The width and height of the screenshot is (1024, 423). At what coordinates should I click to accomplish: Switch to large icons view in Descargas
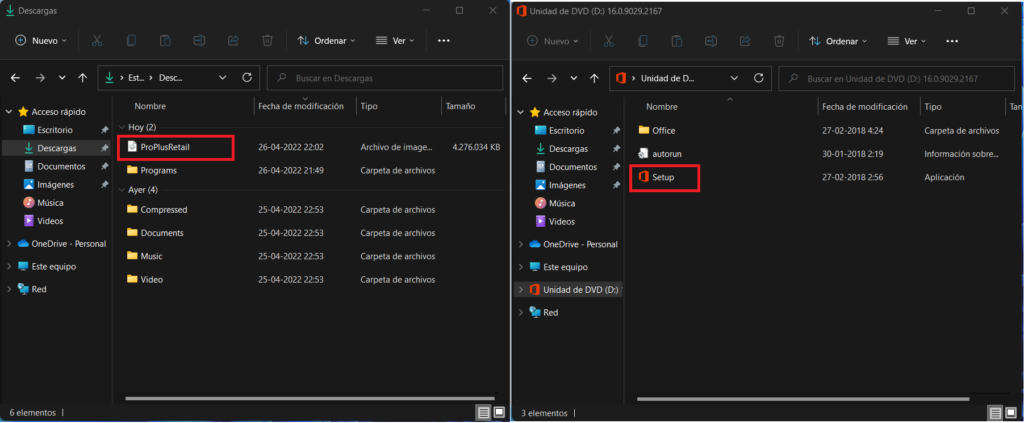coord(500,412)
